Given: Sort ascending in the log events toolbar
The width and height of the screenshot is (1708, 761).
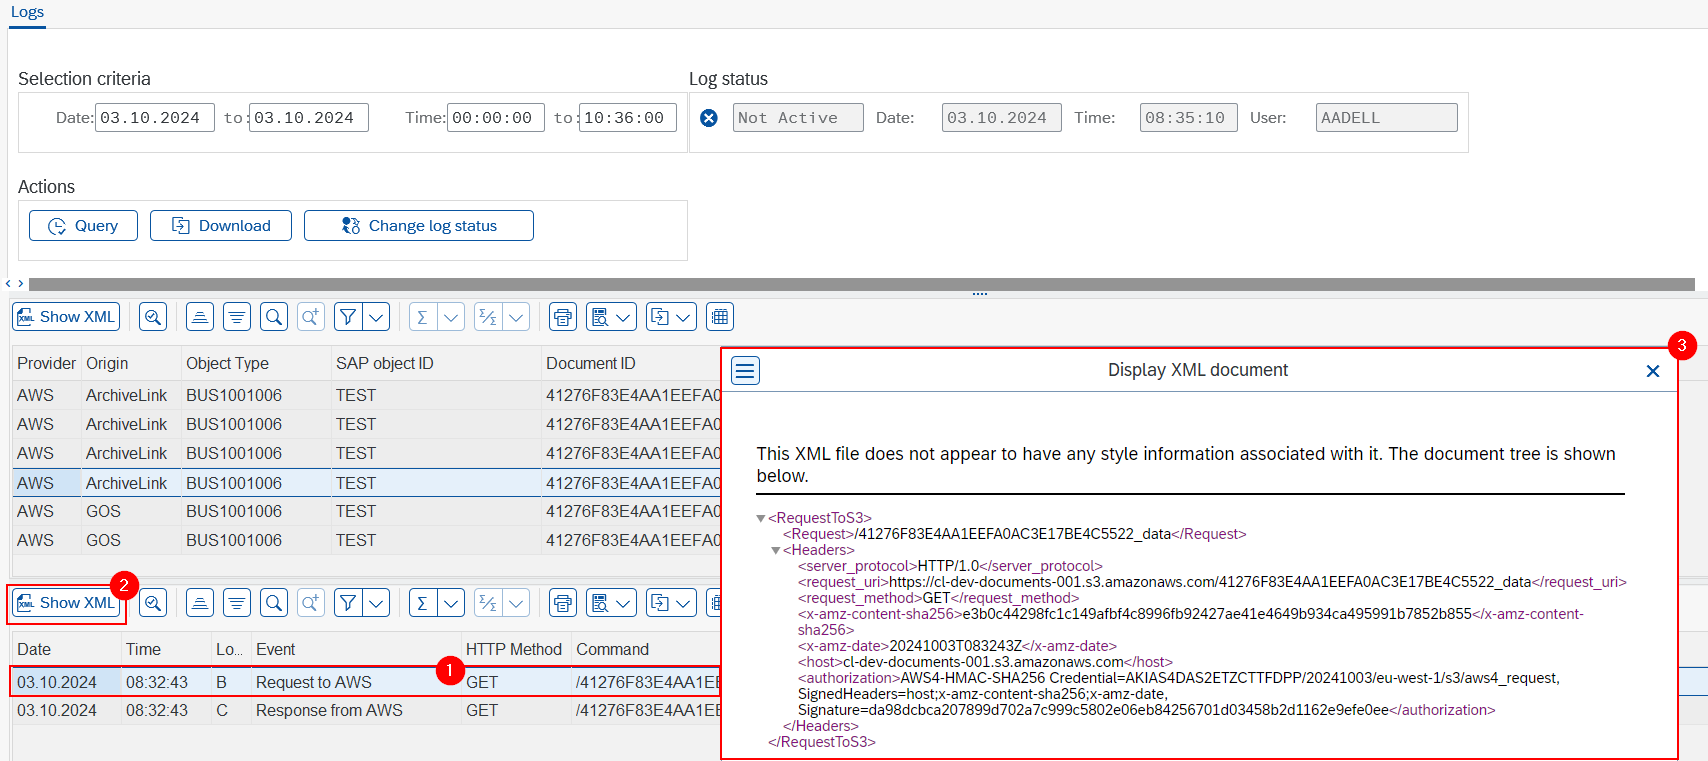Looking at the screenshot, I should (200, 603).
